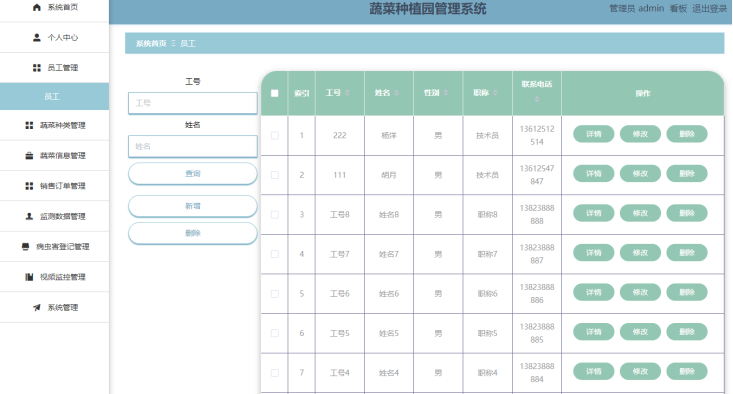733x394 pixels.
Task: Click phone number 13612512514 cell
Action: (x=537, y=136)
